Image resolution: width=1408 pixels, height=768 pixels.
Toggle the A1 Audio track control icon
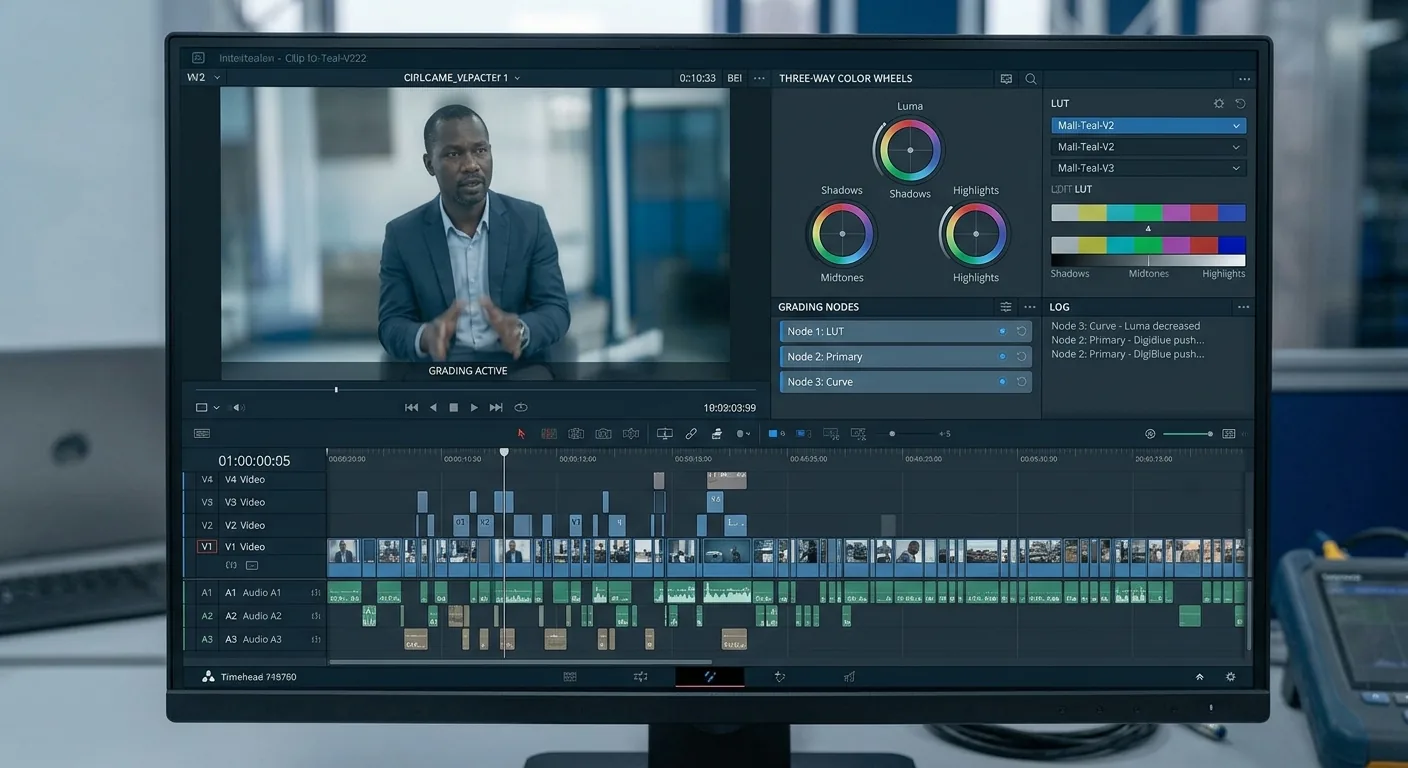point(316,593)
